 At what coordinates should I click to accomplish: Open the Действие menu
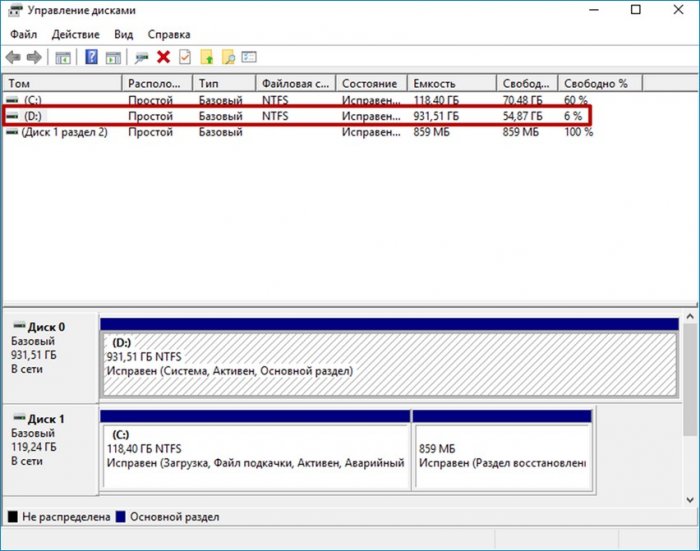pyautogui.click(x=75, y=34)
